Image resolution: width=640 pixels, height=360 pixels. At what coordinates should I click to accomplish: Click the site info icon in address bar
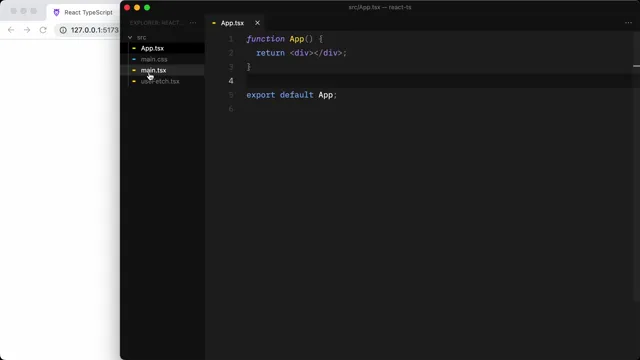click(x=63, y=30)
